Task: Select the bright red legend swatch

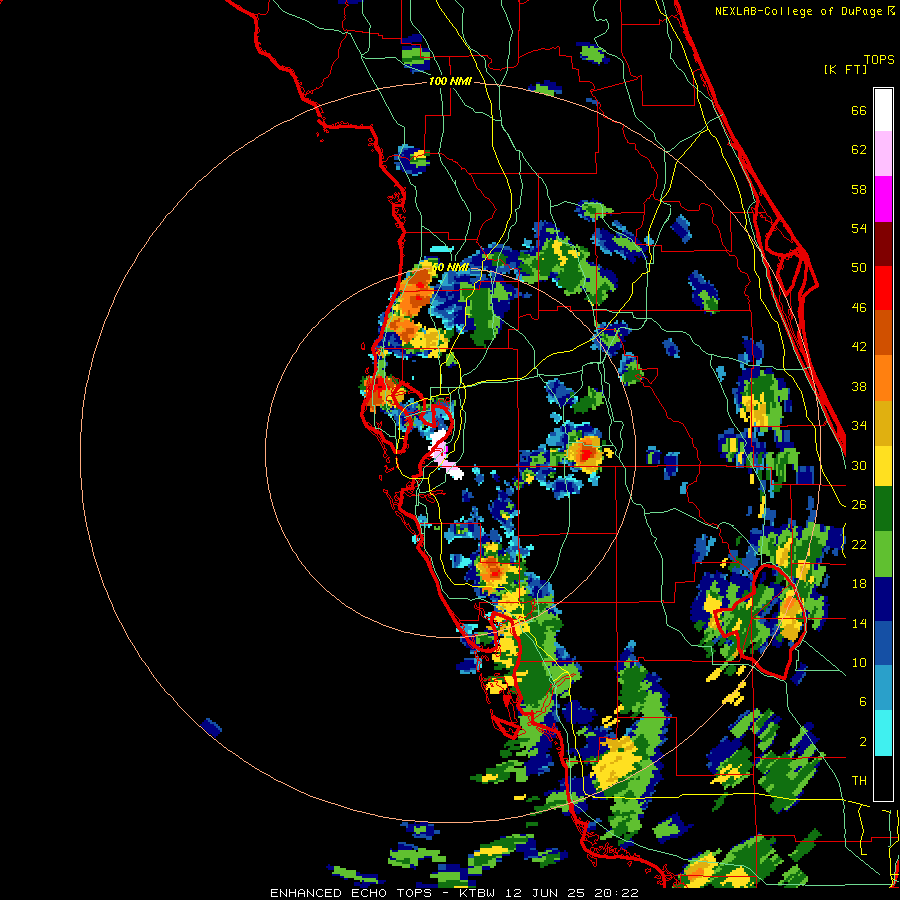Action: (883, 288)
